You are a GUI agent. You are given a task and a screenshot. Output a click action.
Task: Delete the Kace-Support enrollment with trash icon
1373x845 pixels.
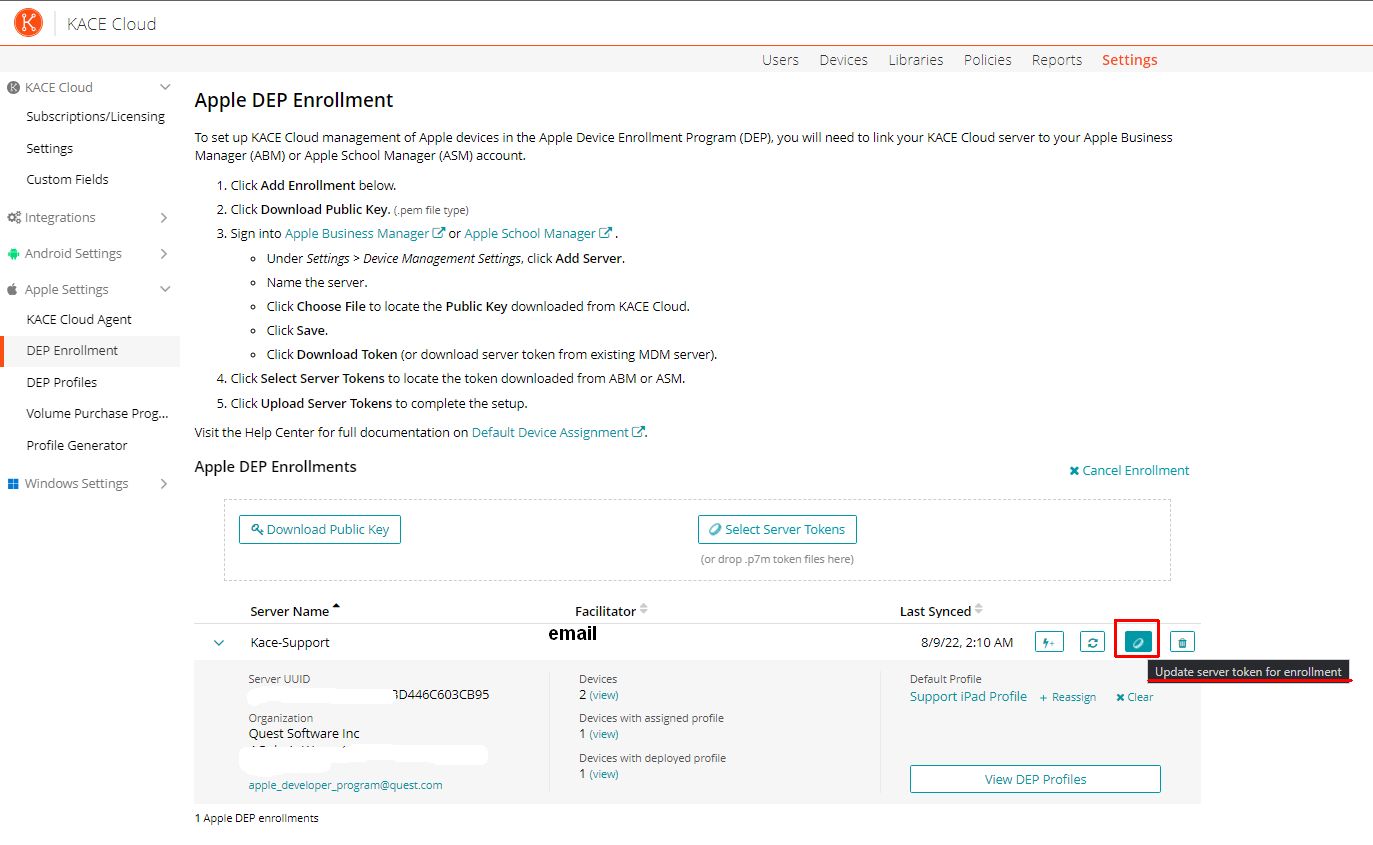click(x=1182, y=642)
